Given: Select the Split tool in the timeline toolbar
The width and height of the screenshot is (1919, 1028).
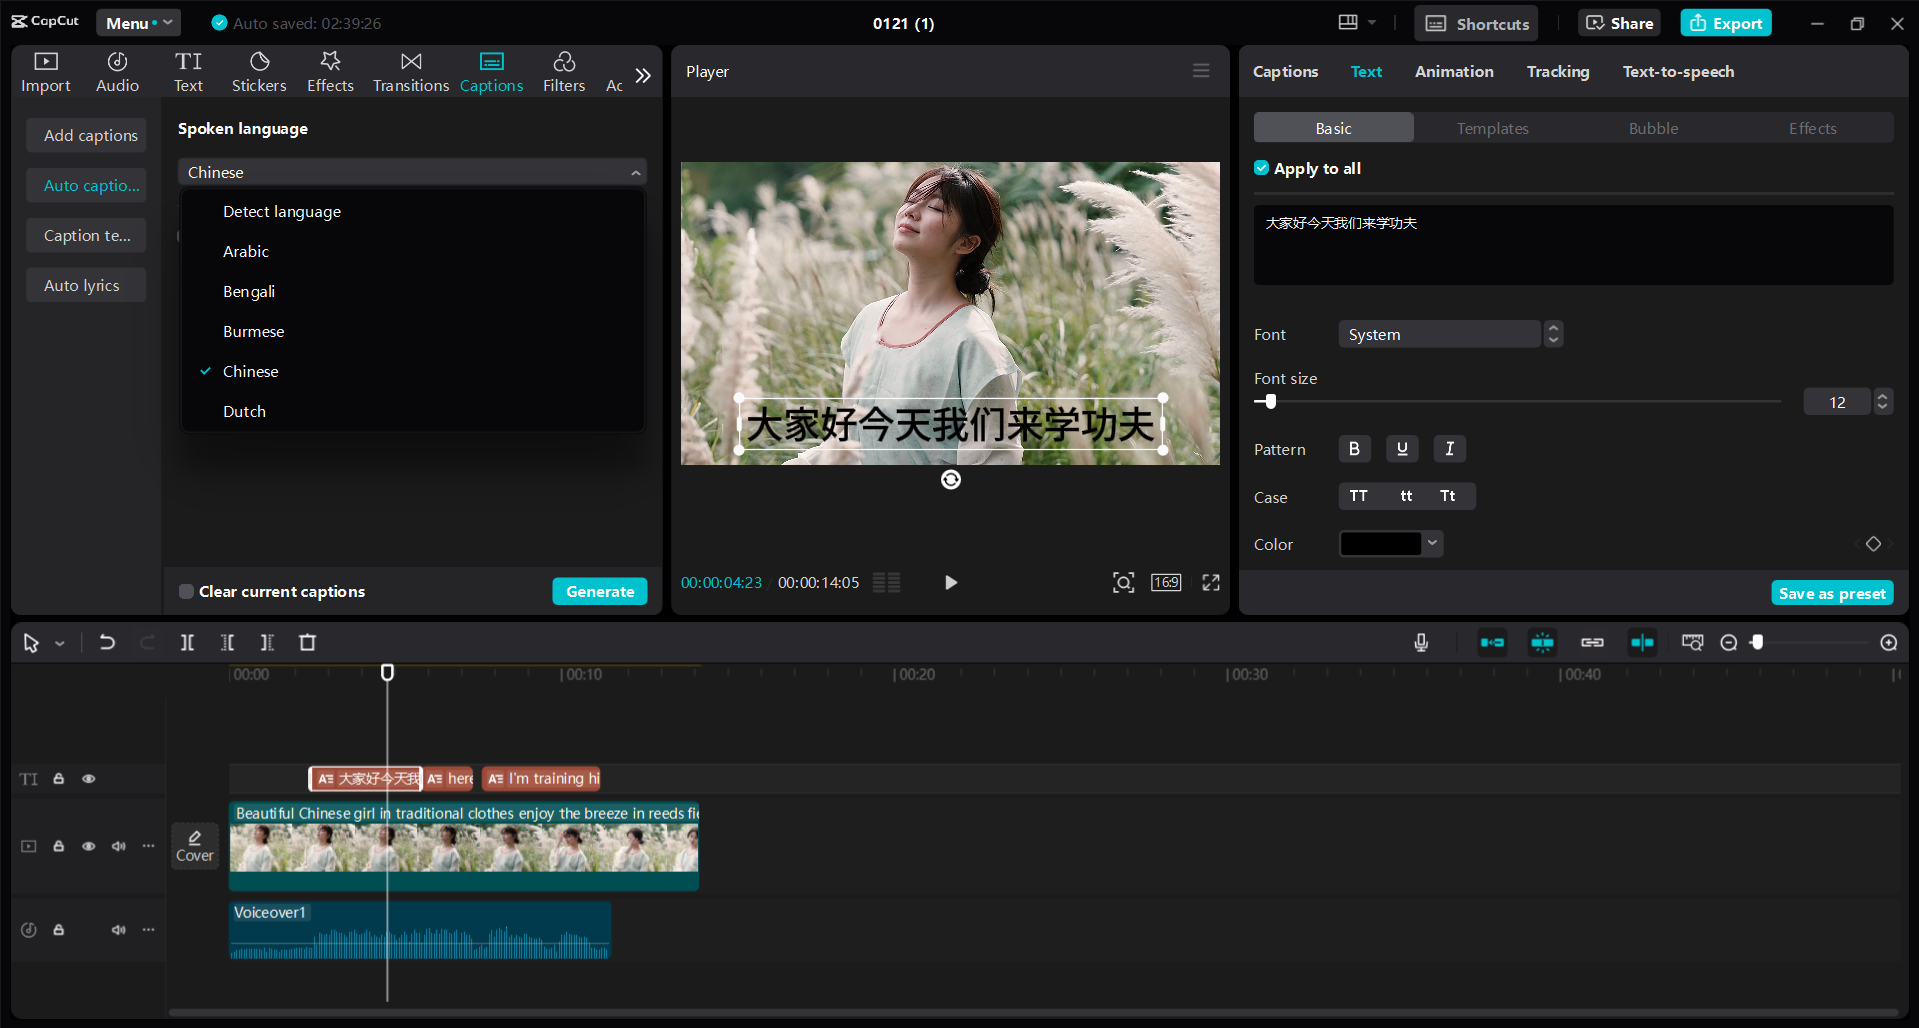Looking at the screenshot, I should [187, 642].
